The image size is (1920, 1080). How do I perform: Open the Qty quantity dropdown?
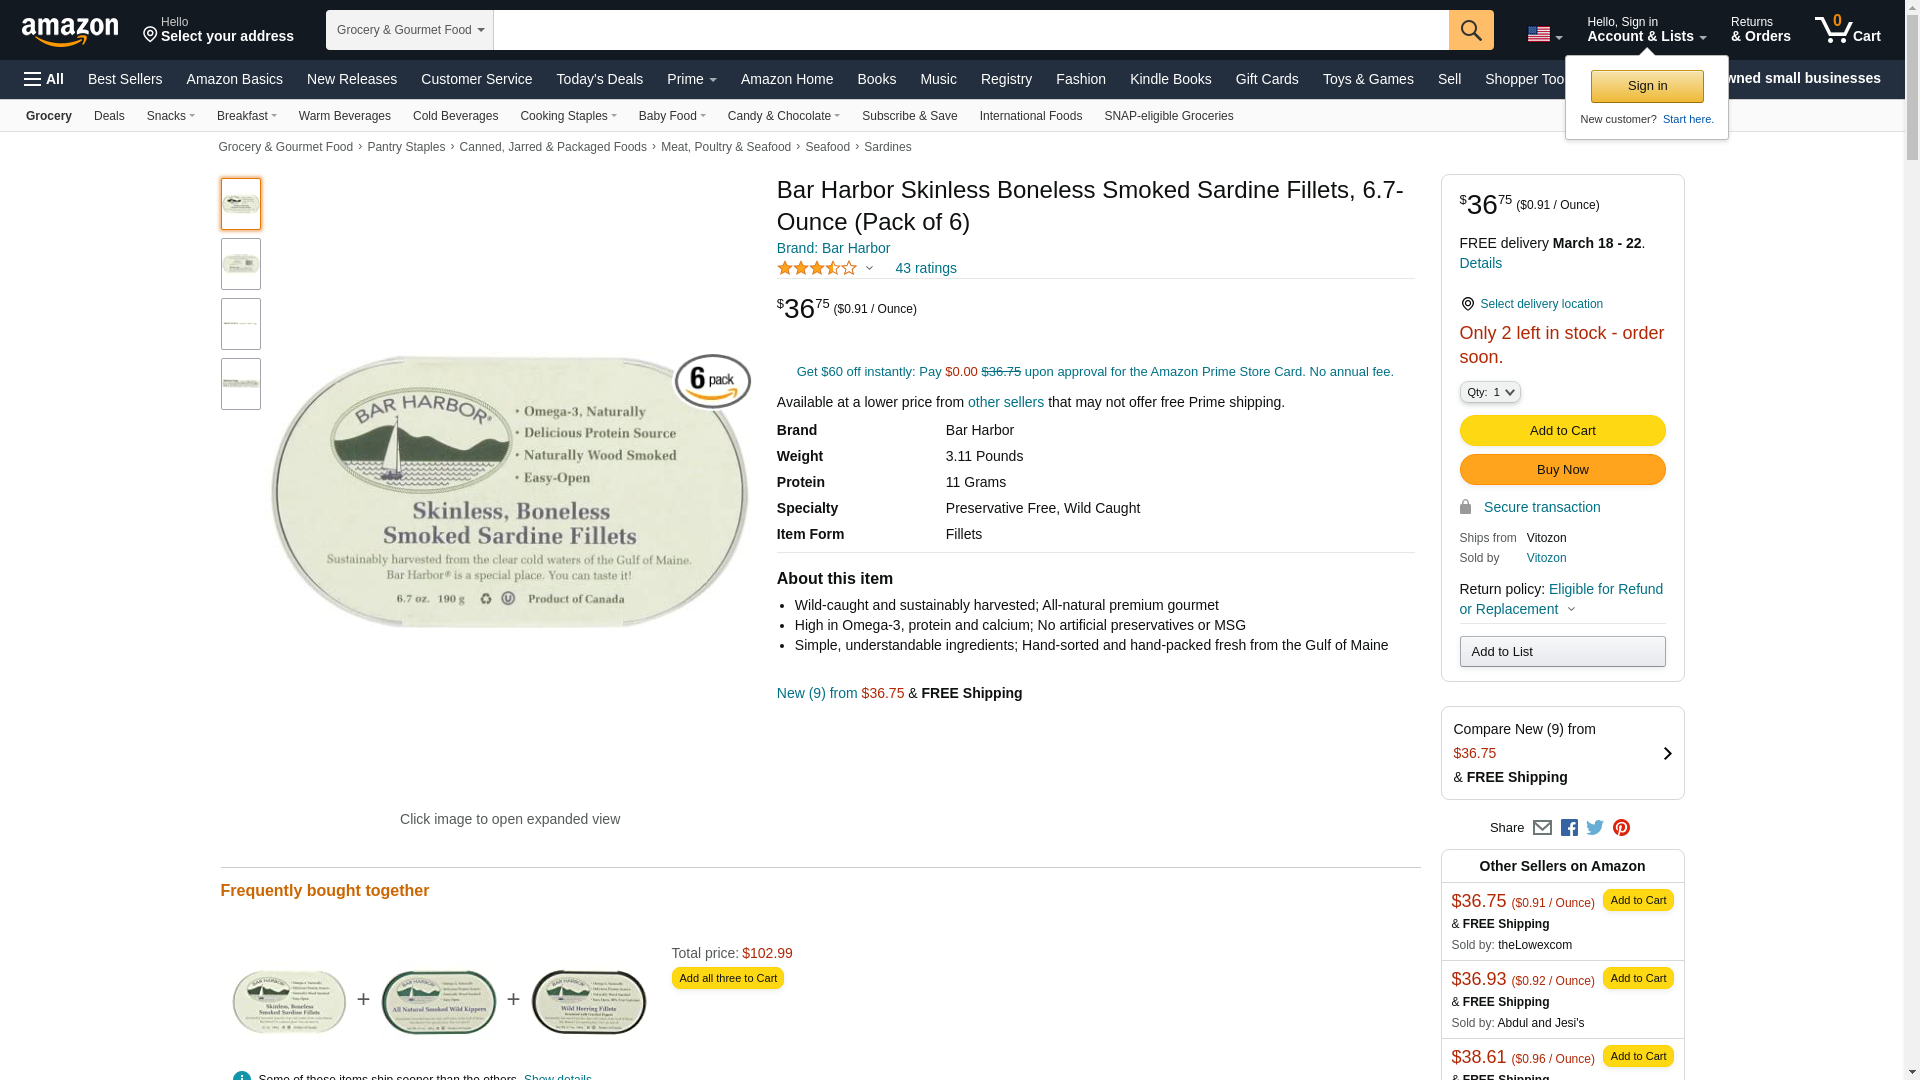click(1490, 392)
